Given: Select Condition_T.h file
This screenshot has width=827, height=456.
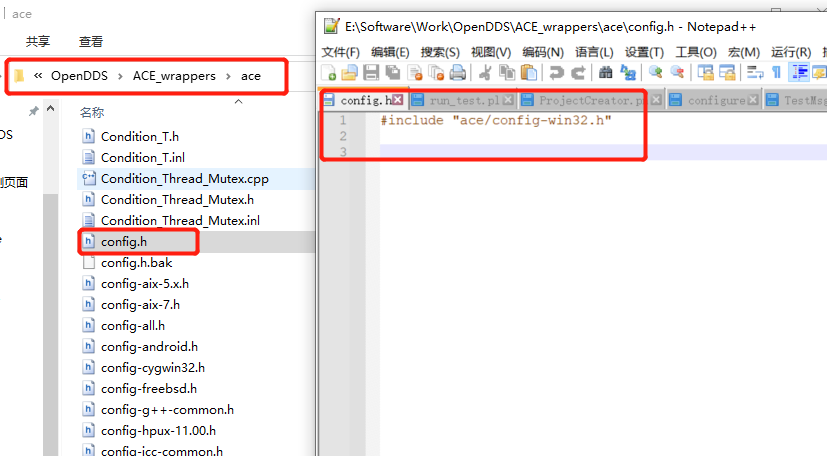Looking at the screenshot, I should tap(139, 137).
